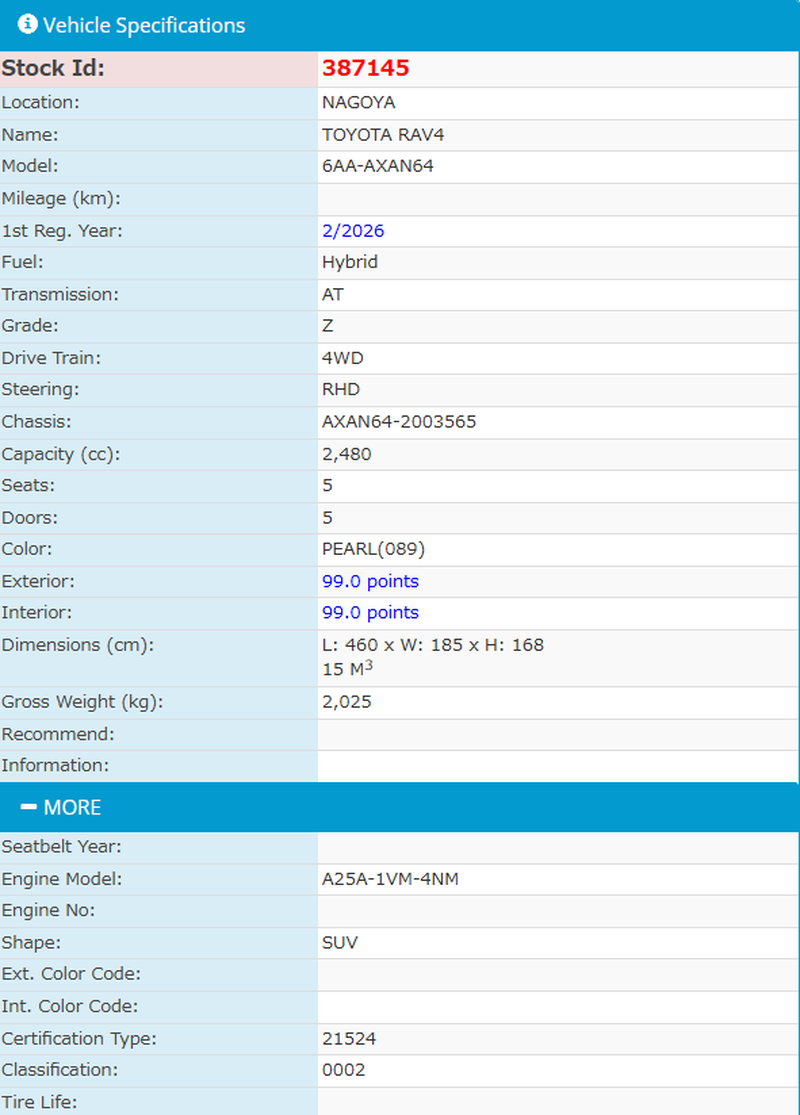Select chassis number AXAN64-2003565
This screenshot has width=800, height=1115.
point(399,422)
